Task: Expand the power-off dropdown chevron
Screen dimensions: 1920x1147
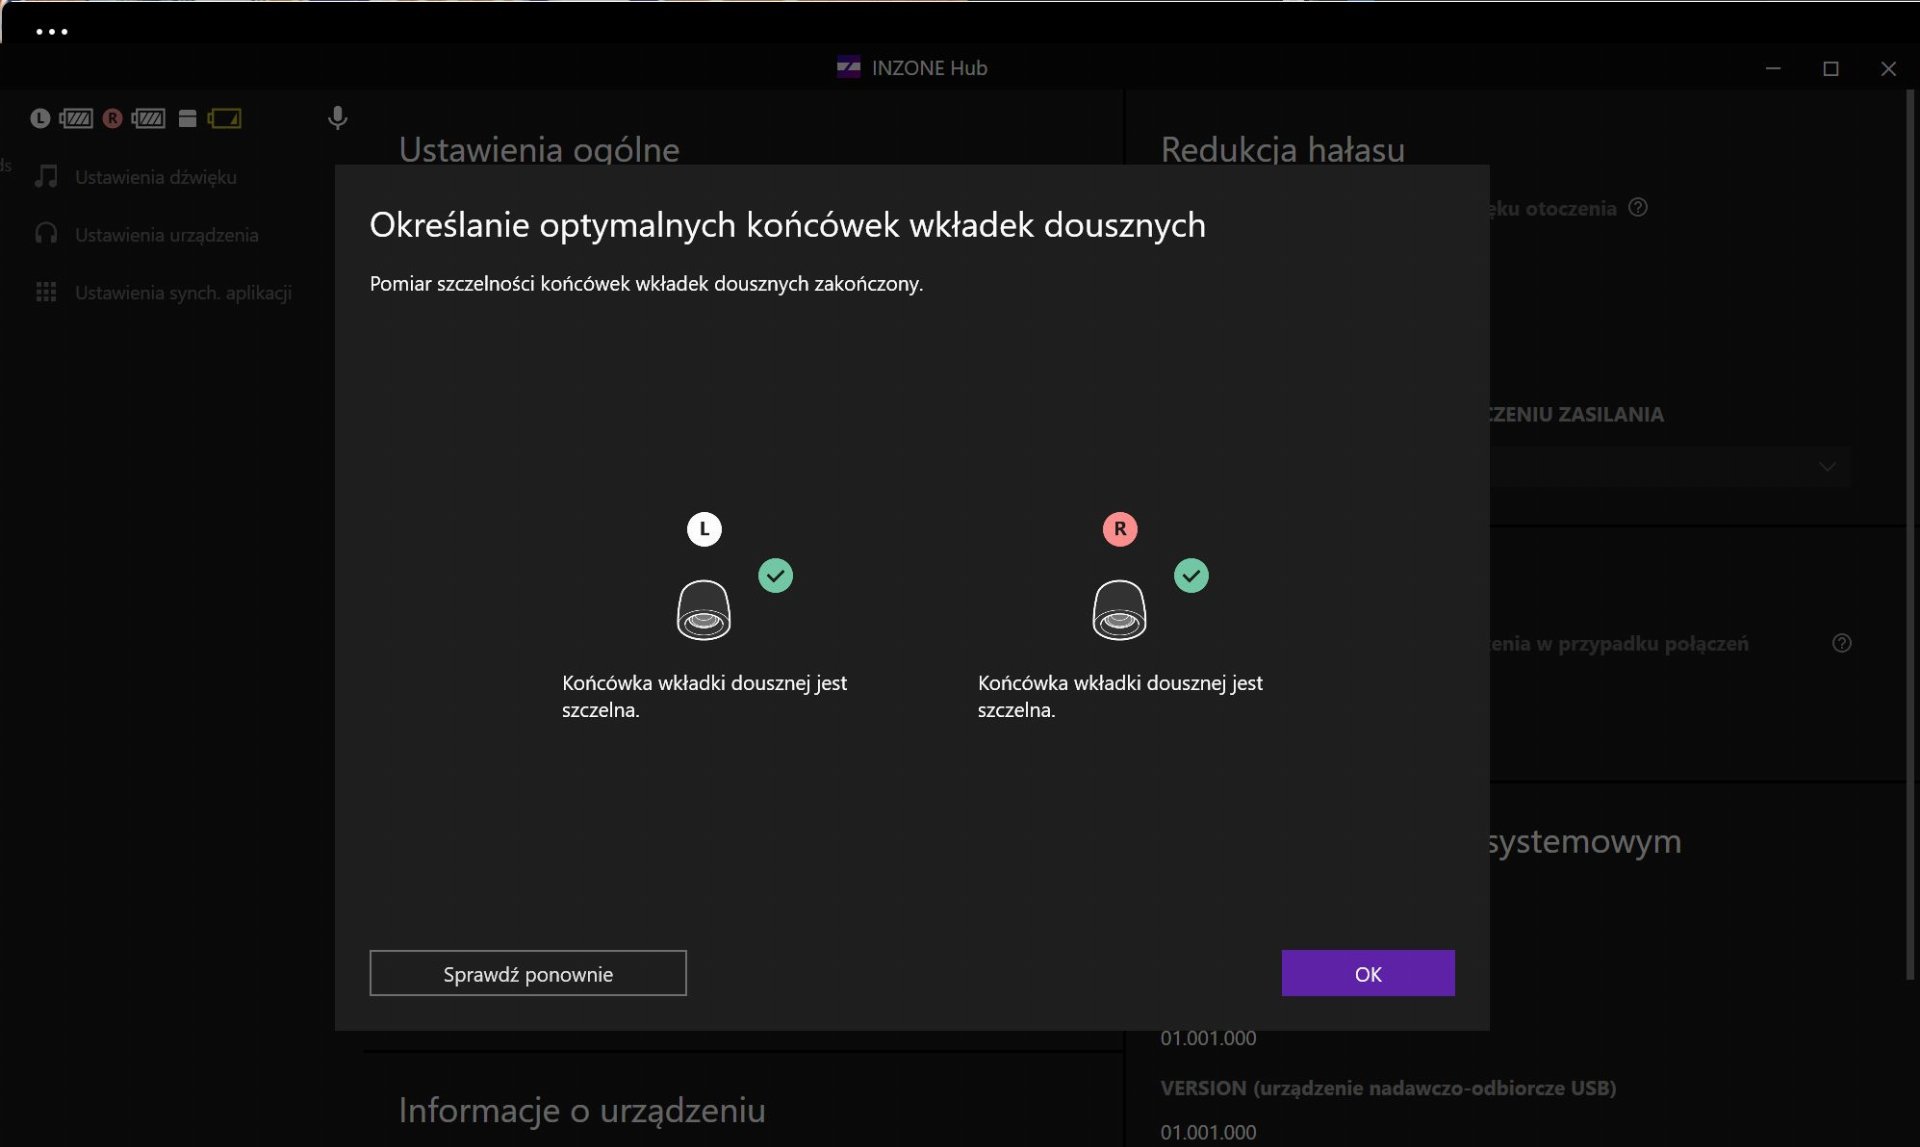Action: click(1827, 467)
